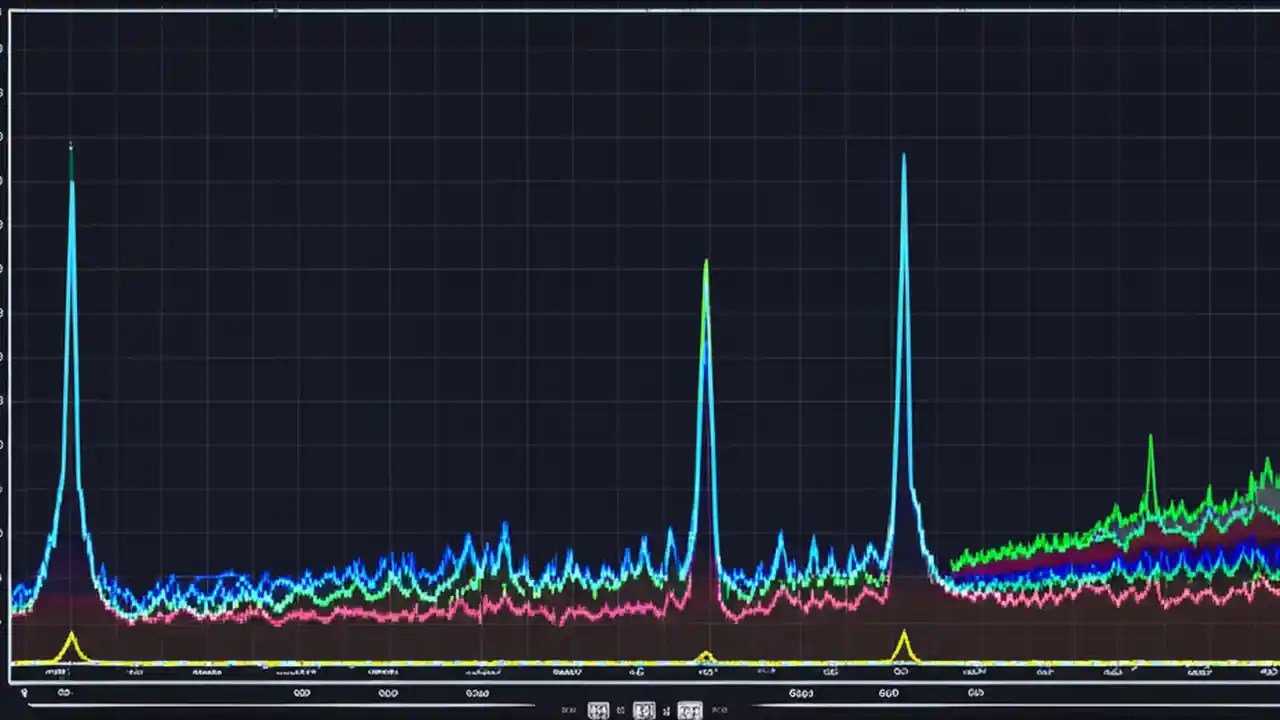Click the middle transport icon below the graph

pos(644,710)
